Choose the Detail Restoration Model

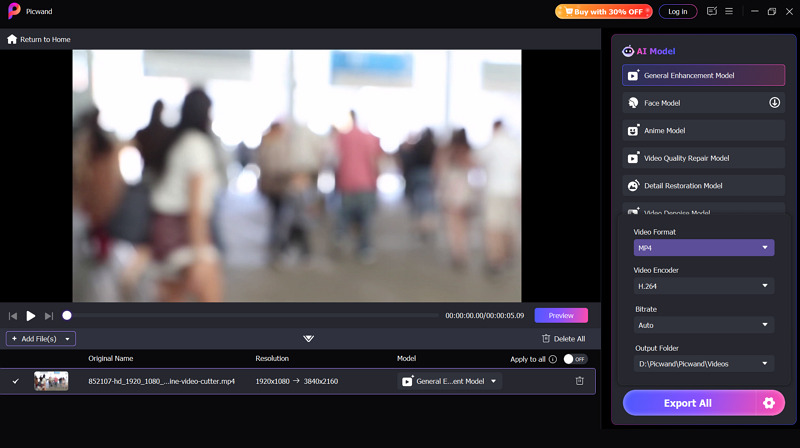(x=703, y=185)
